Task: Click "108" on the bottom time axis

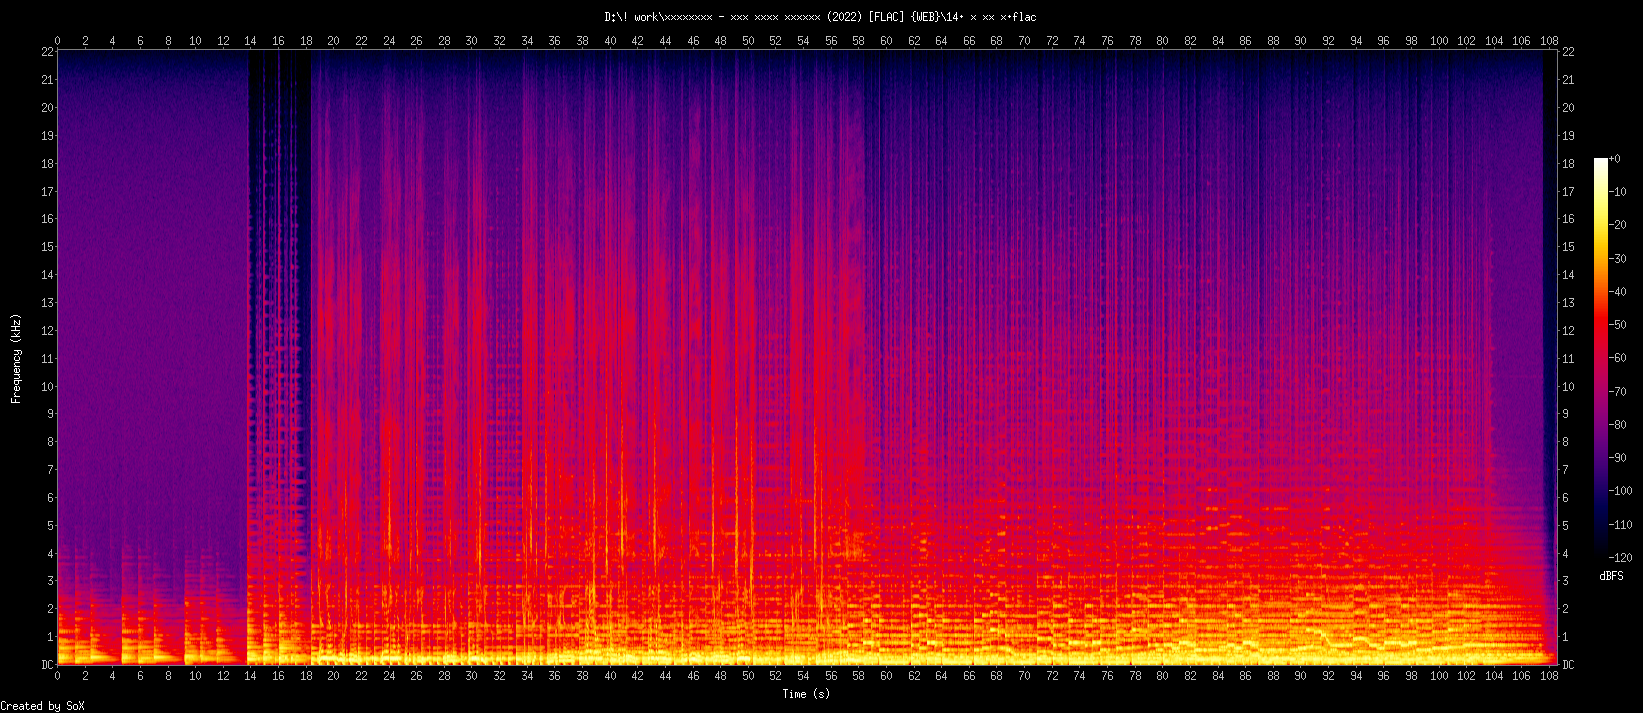Action: pyautogui.click(x=1549, y=676)
